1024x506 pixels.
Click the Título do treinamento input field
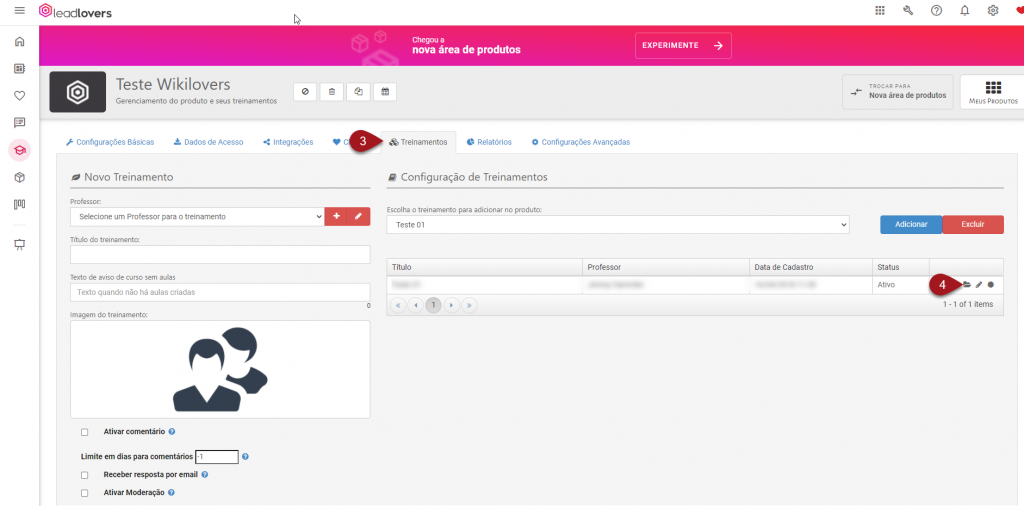pyautogui.click(x=220, y=254)
